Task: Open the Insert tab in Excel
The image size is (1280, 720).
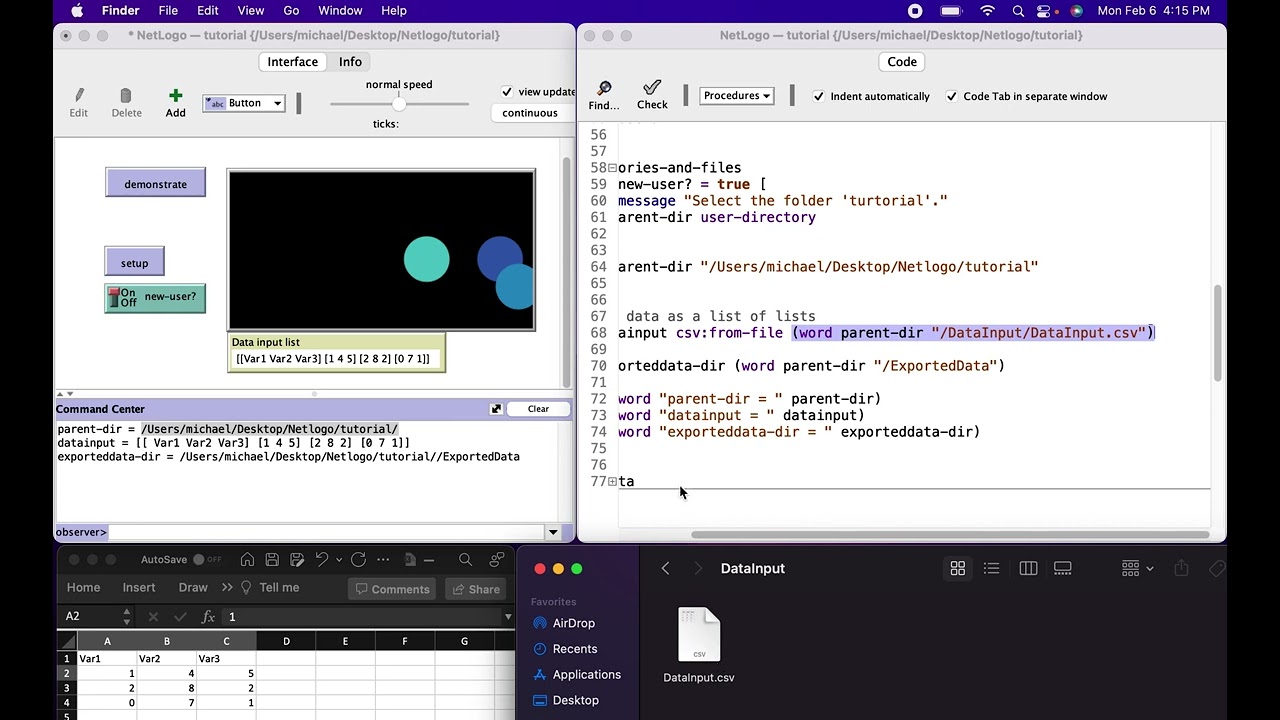Action: tap(139, 588)
